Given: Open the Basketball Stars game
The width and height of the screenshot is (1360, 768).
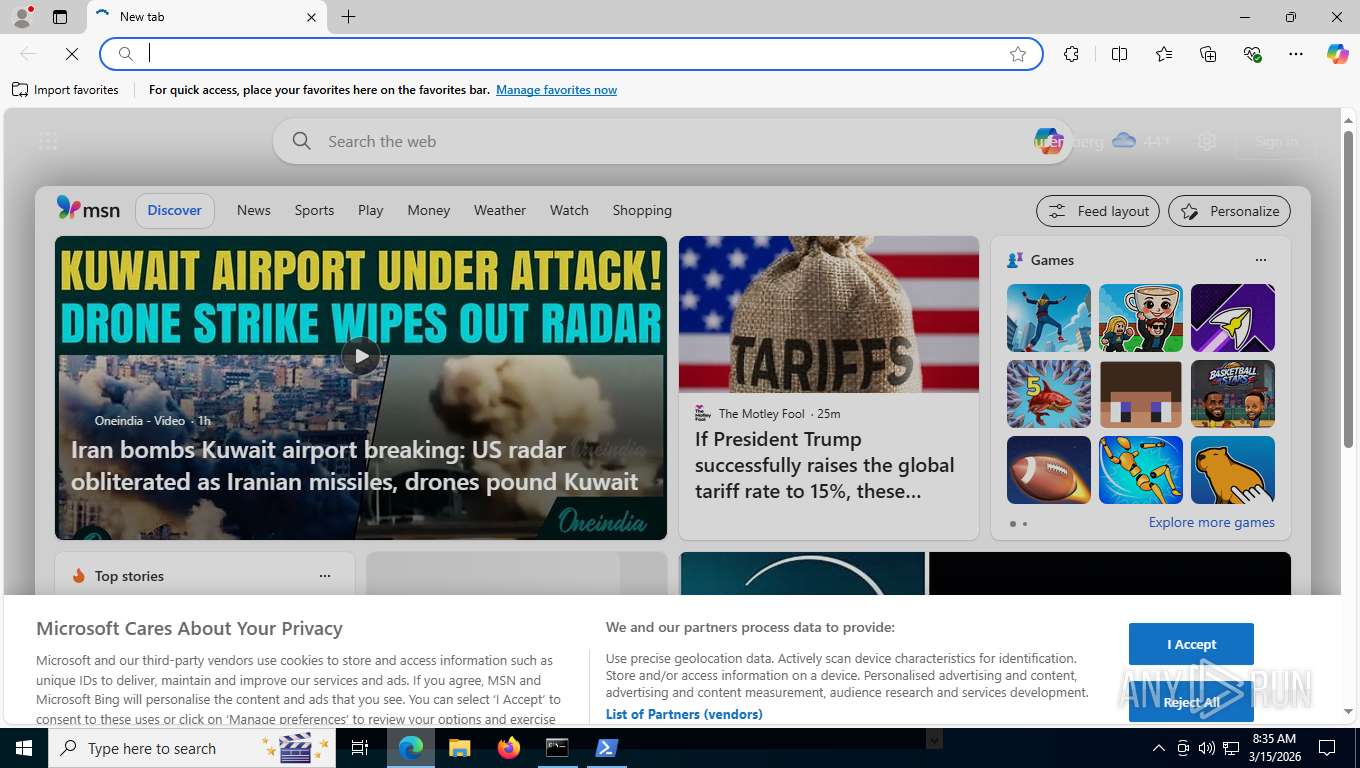Looking at the screenshot, I should tap(1232, 394).
